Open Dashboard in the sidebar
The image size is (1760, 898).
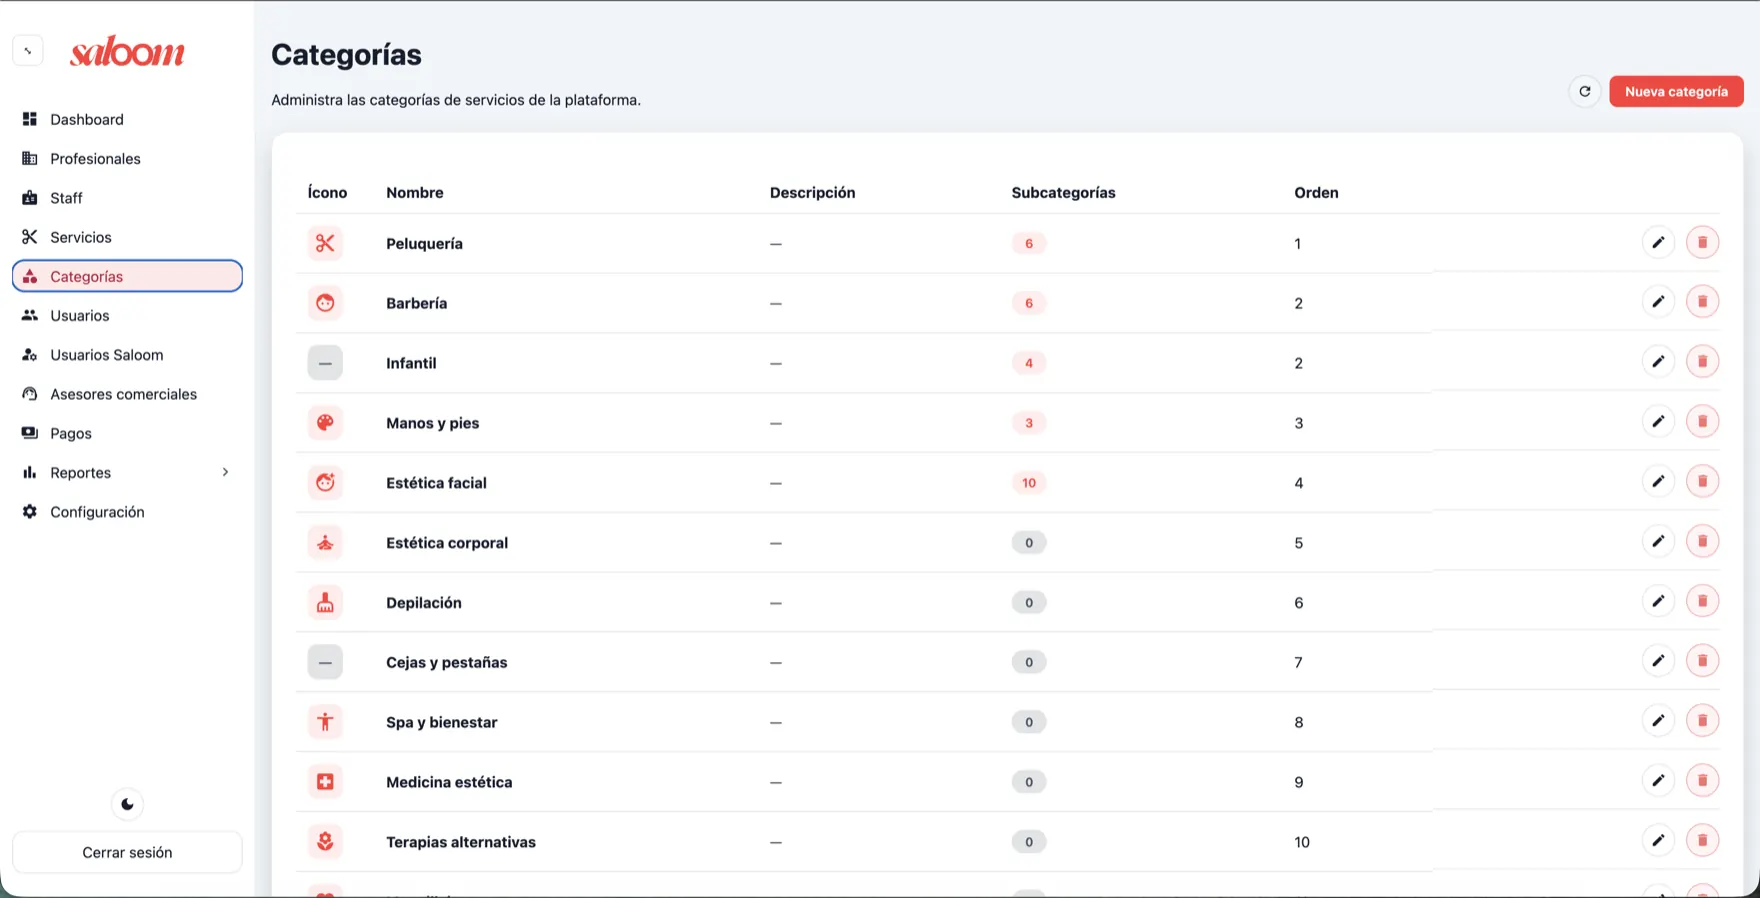[x=127, y=119]
